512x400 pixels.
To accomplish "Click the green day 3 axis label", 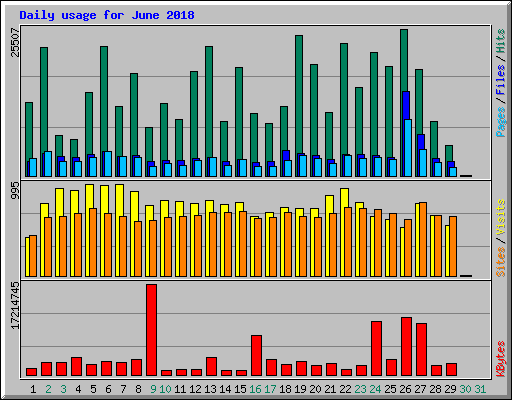I will [x=64, y=389].
